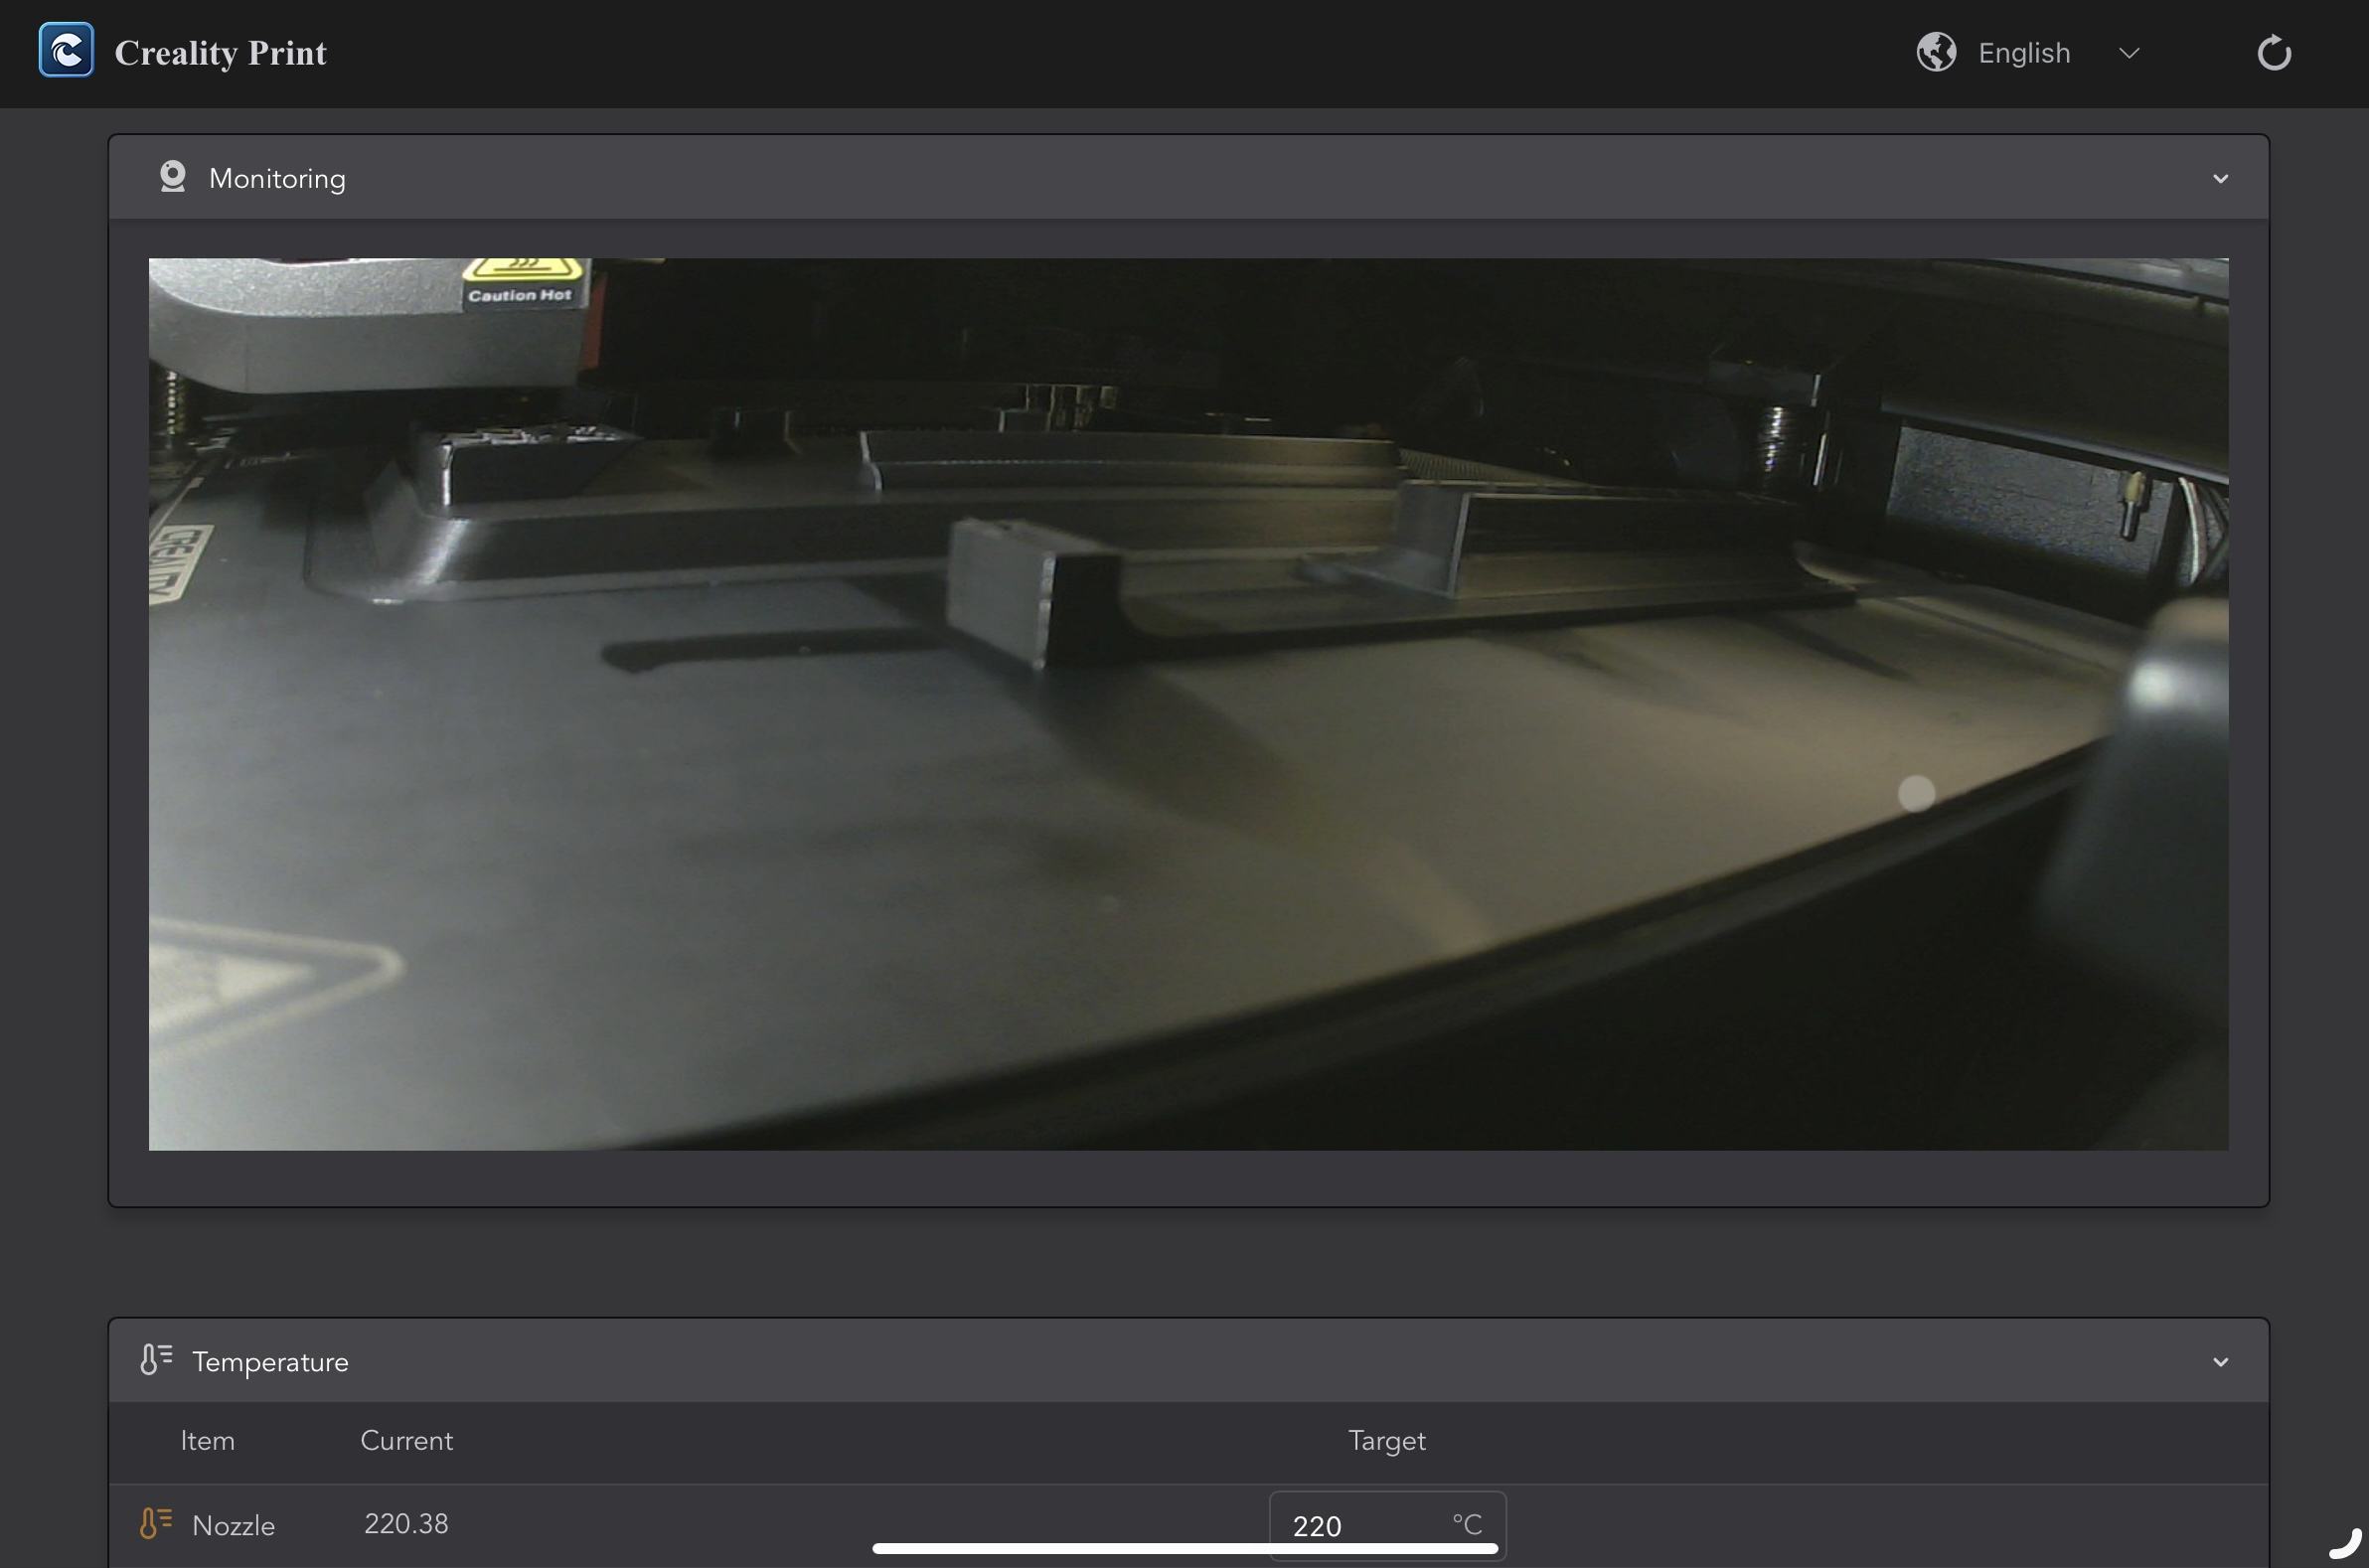Click the orange Nozzle thermometer icon
2369x1568 pixels.
pyautogui.click(x=156, y=1523)
